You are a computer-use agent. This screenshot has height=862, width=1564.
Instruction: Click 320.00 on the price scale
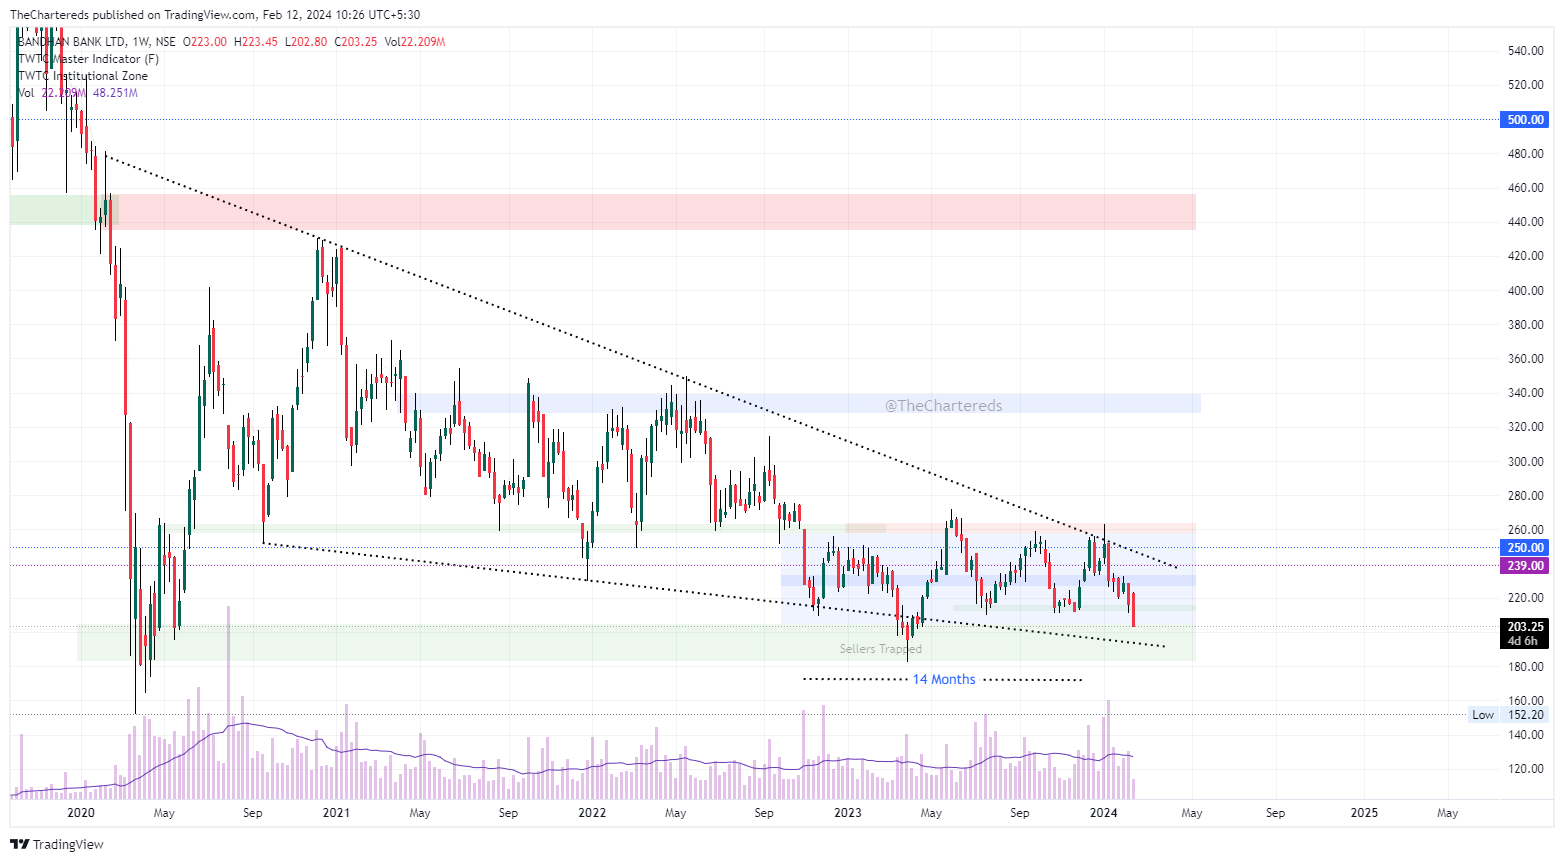click(x=1525, y=427)
